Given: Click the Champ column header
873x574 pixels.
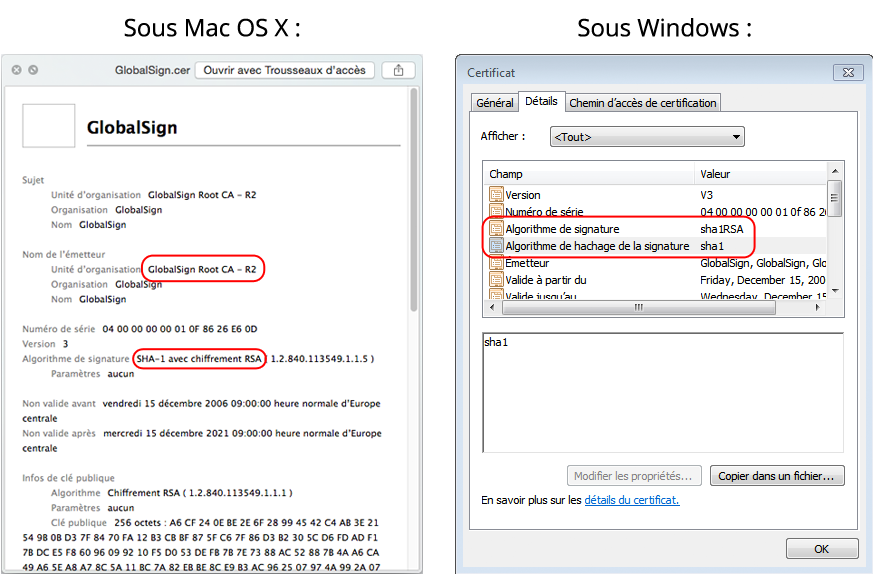Looking at the screenshot, I should coord(589,174).
